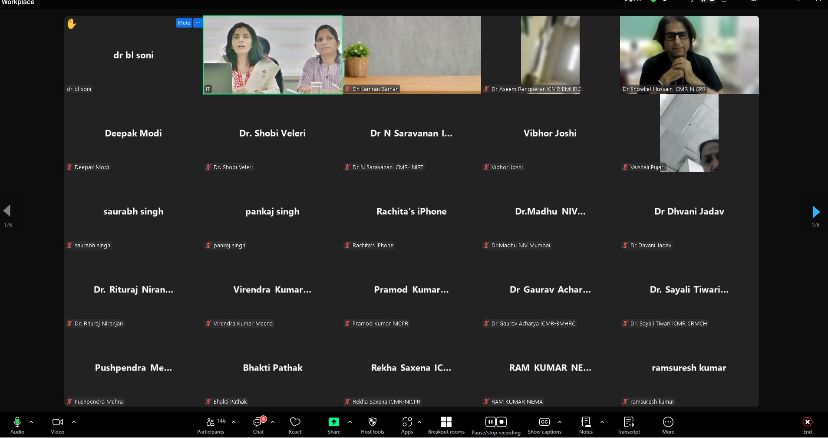
Task: Mute the microphone using Audio button
Action: pos(16,423)
